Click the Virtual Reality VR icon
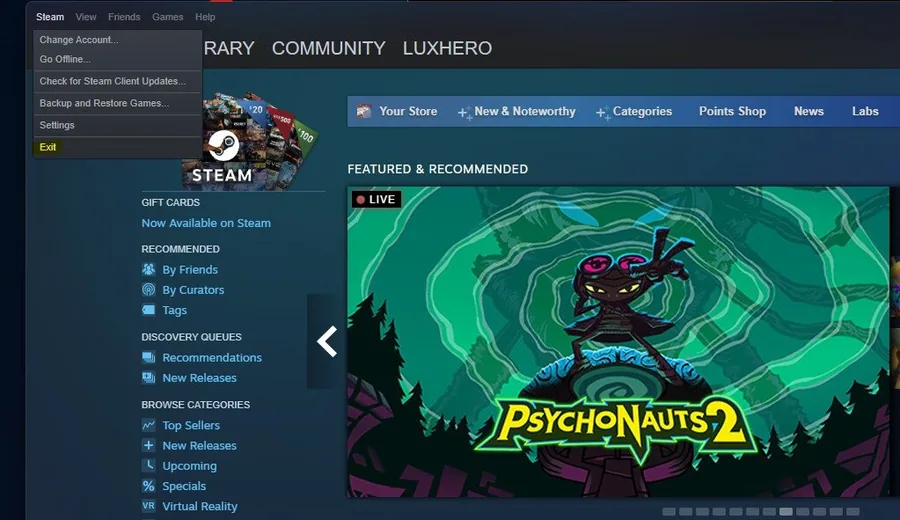Image resolution: width=900 pixels, height=520 pixels. (149, 506)
